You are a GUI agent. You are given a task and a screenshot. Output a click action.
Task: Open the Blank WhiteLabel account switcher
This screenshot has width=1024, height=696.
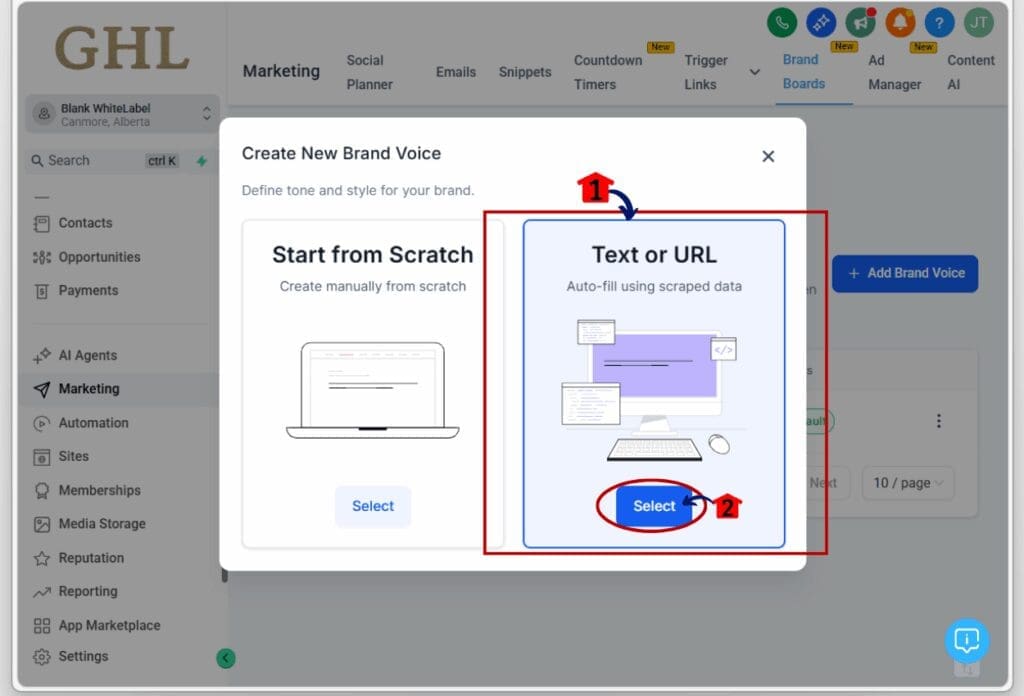pos(122,114)
